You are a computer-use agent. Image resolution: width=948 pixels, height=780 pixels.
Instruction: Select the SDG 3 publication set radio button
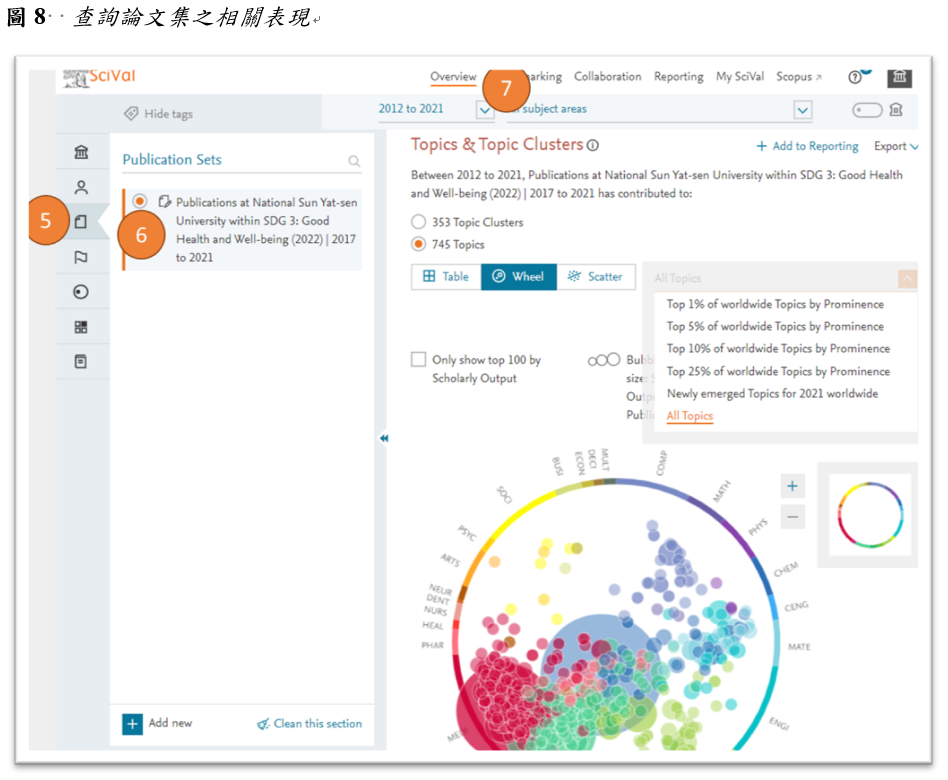coord(140,201)
